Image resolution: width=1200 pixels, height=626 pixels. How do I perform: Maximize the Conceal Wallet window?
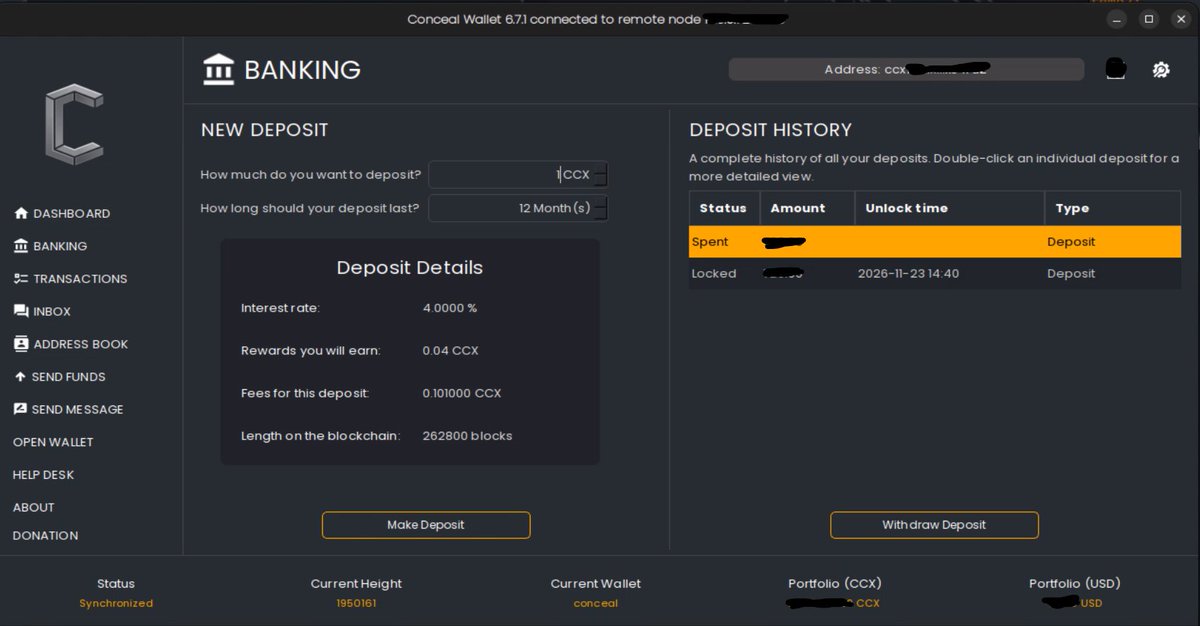1149,19
